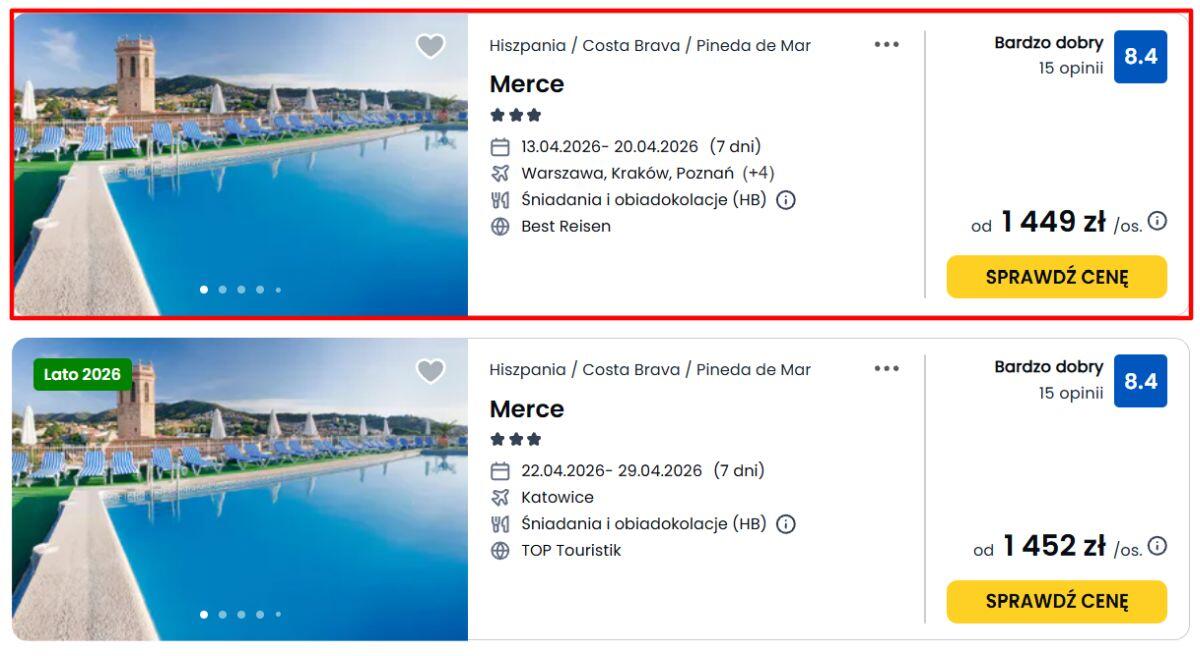Click the Lato 2026 green badge
The height and width of the screenshot is (656, 1200).
click(x=82, y=375)
